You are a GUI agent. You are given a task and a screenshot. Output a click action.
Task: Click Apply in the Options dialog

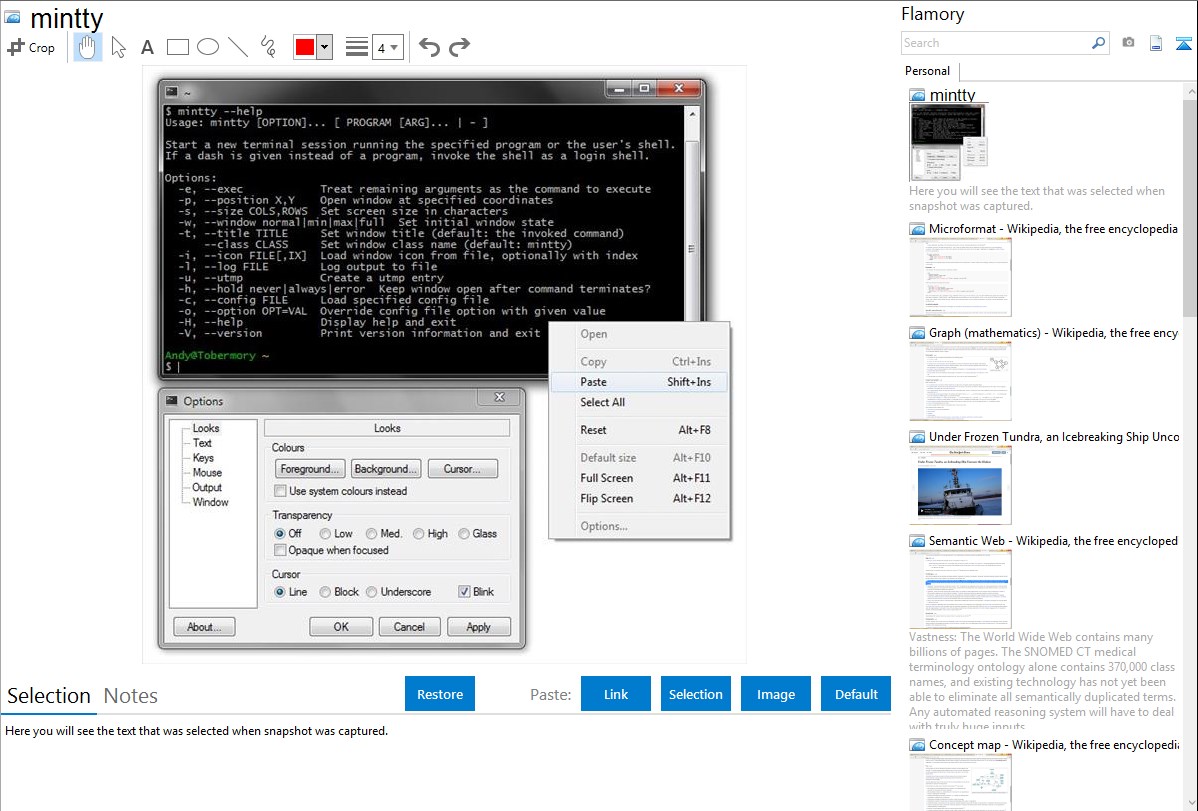click(x=478, y=627)
